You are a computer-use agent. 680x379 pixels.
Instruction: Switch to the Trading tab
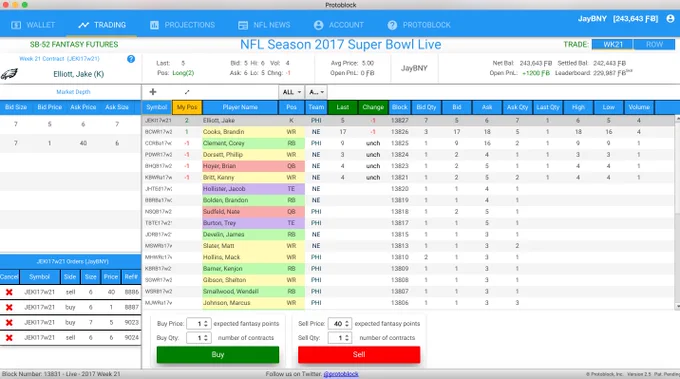[x=102, y=25]
